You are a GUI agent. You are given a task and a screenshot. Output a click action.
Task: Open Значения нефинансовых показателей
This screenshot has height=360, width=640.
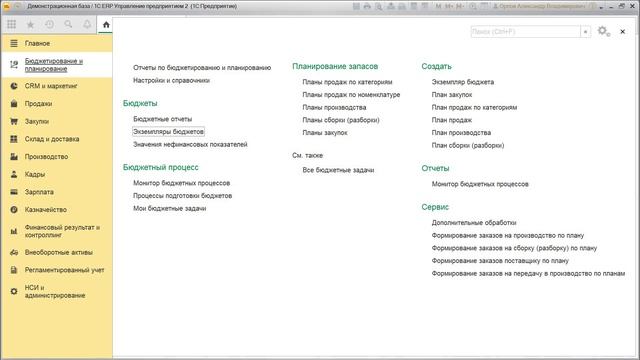pyautogui.click(x=190, y=144)
